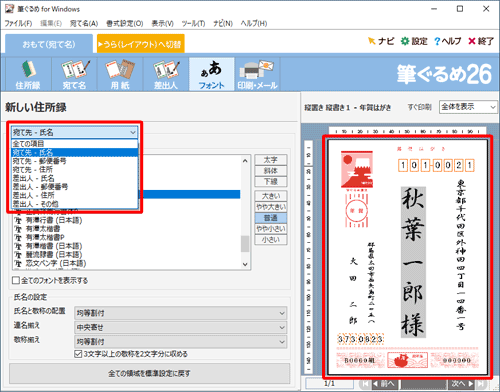Open the 住所録 address book toolbar icon

[x=28, y=74]
